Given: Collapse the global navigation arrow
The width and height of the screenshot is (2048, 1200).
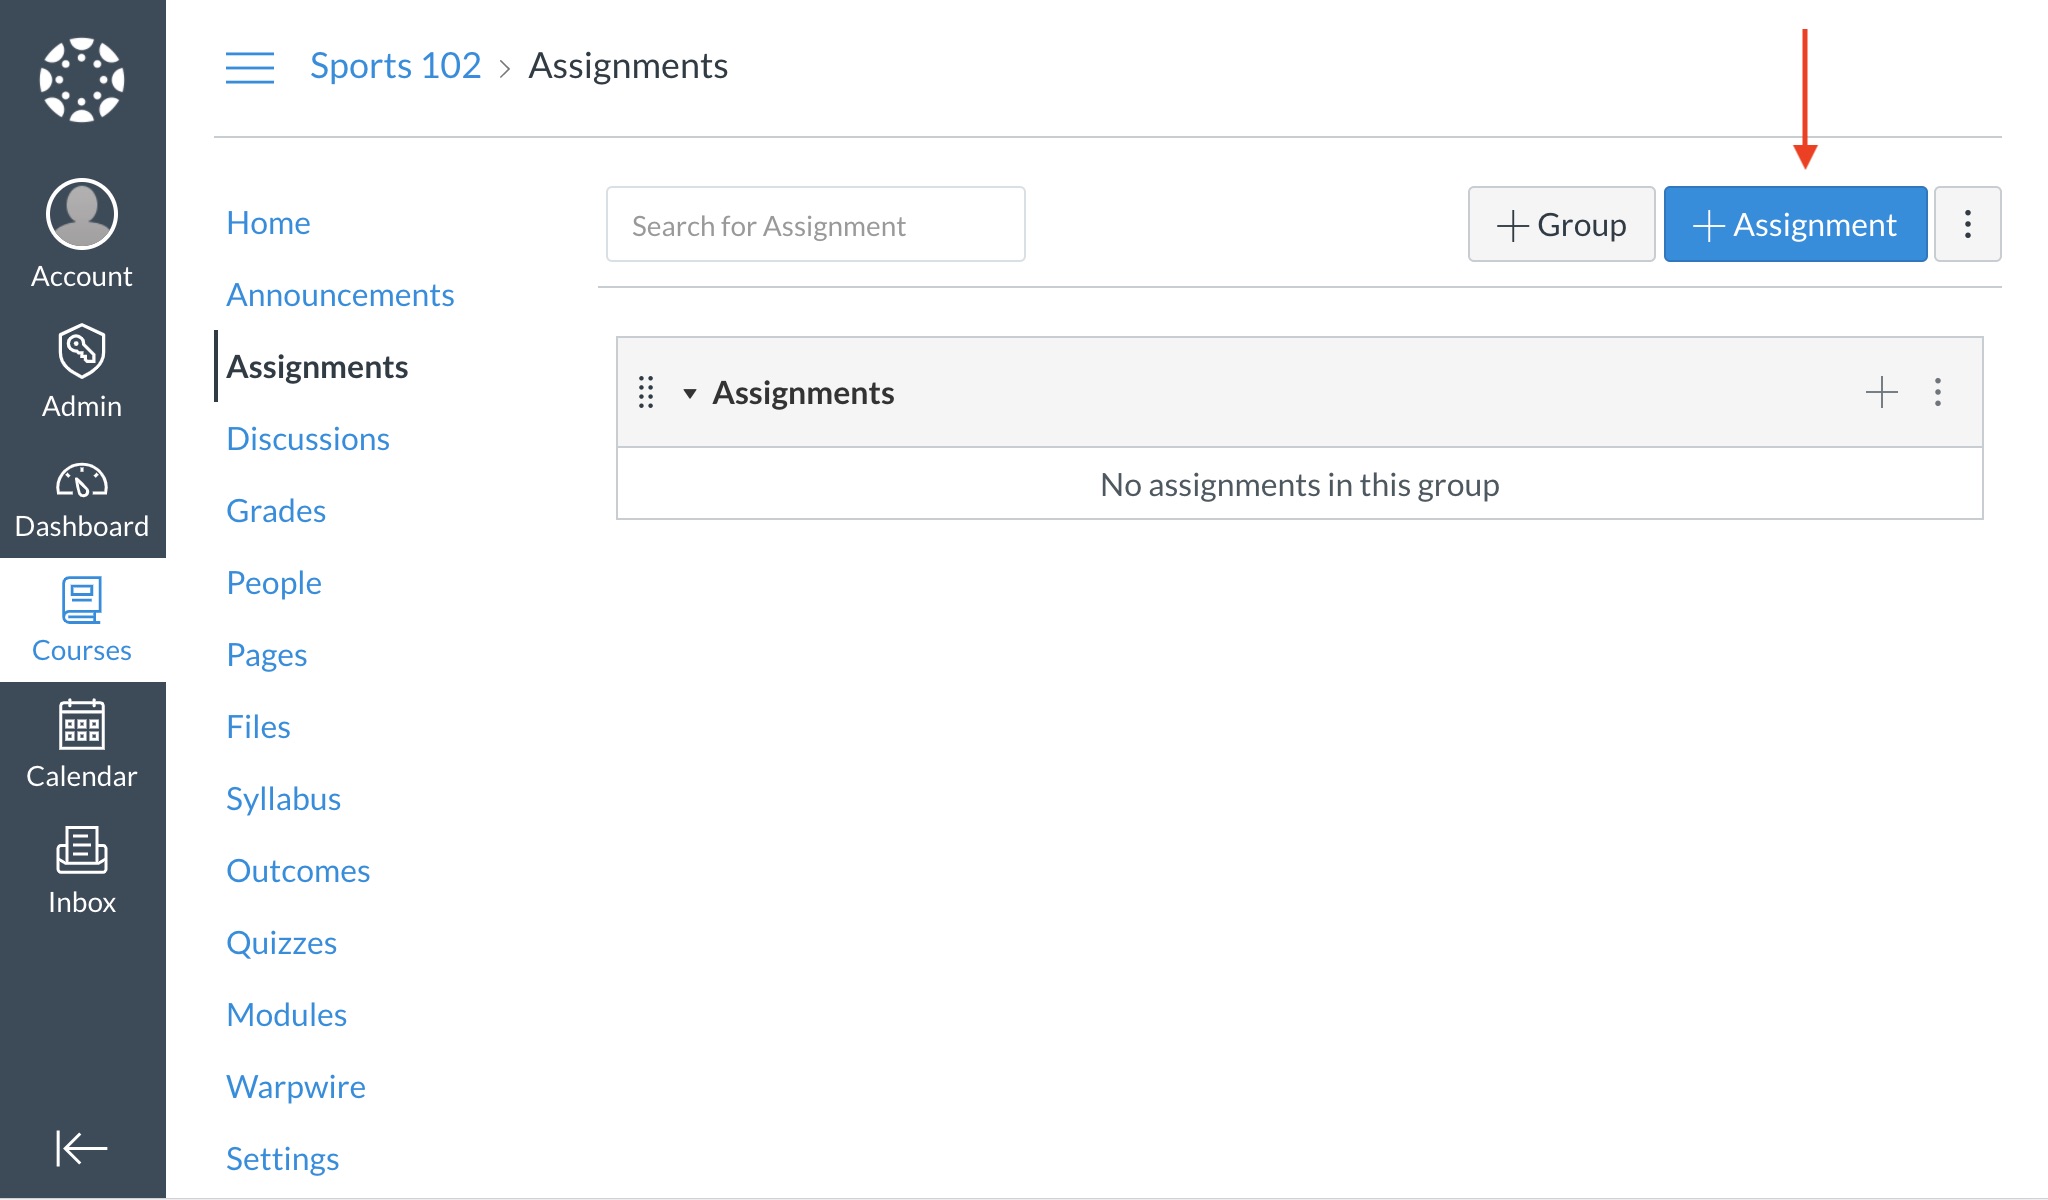Looking at the screenshot, I should [82, 1147].
